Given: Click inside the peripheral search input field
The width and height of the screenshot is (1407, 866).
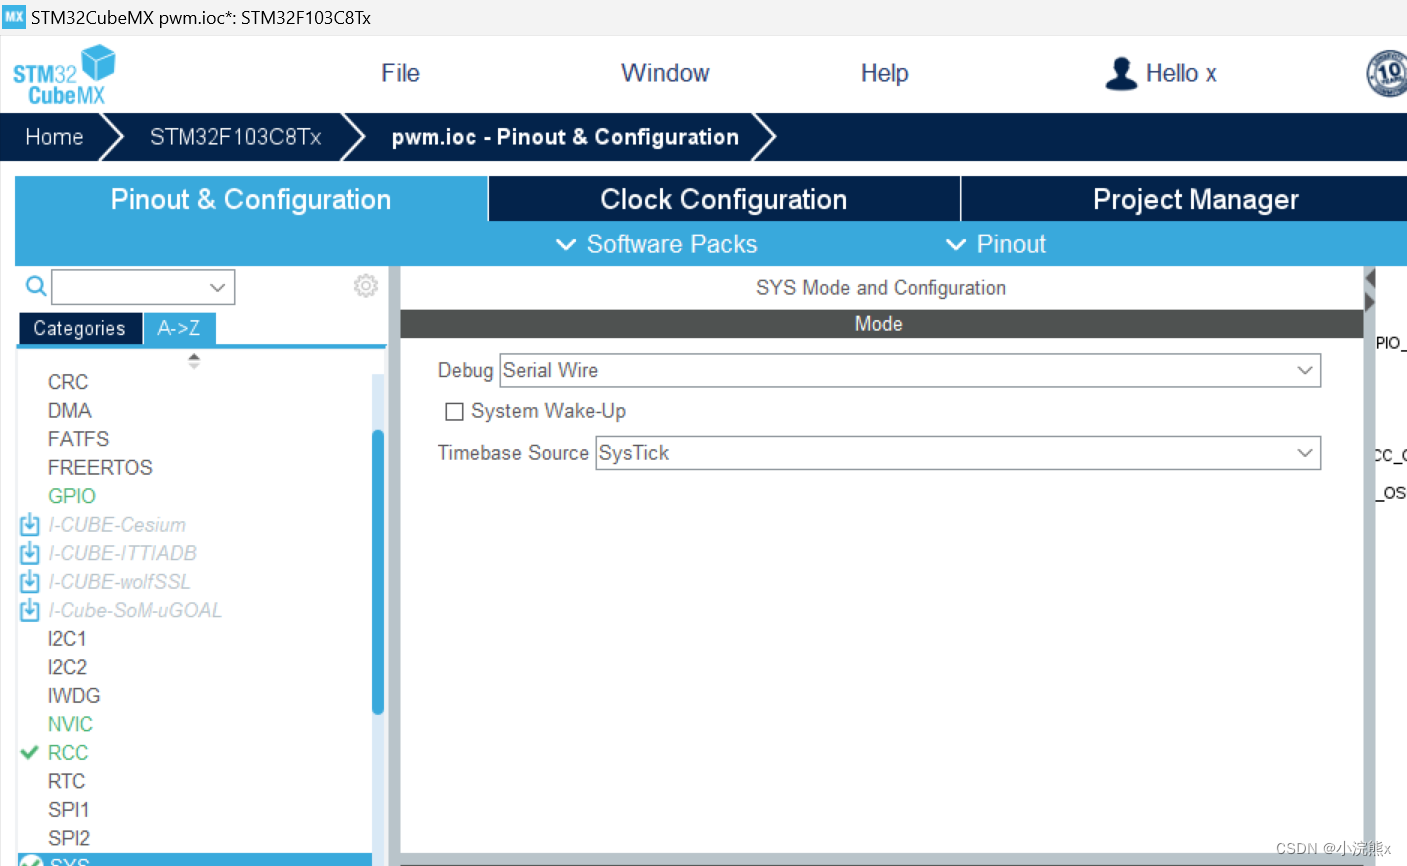Looking at the screenshot, I should [x=129, y=287].
